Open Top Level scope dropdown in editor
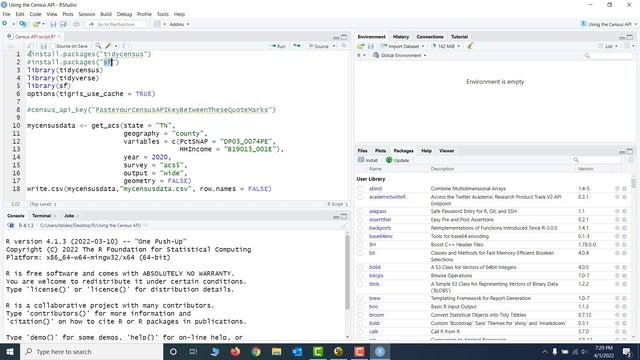Screen dimensions: 640x360 (x=43, y=204)
